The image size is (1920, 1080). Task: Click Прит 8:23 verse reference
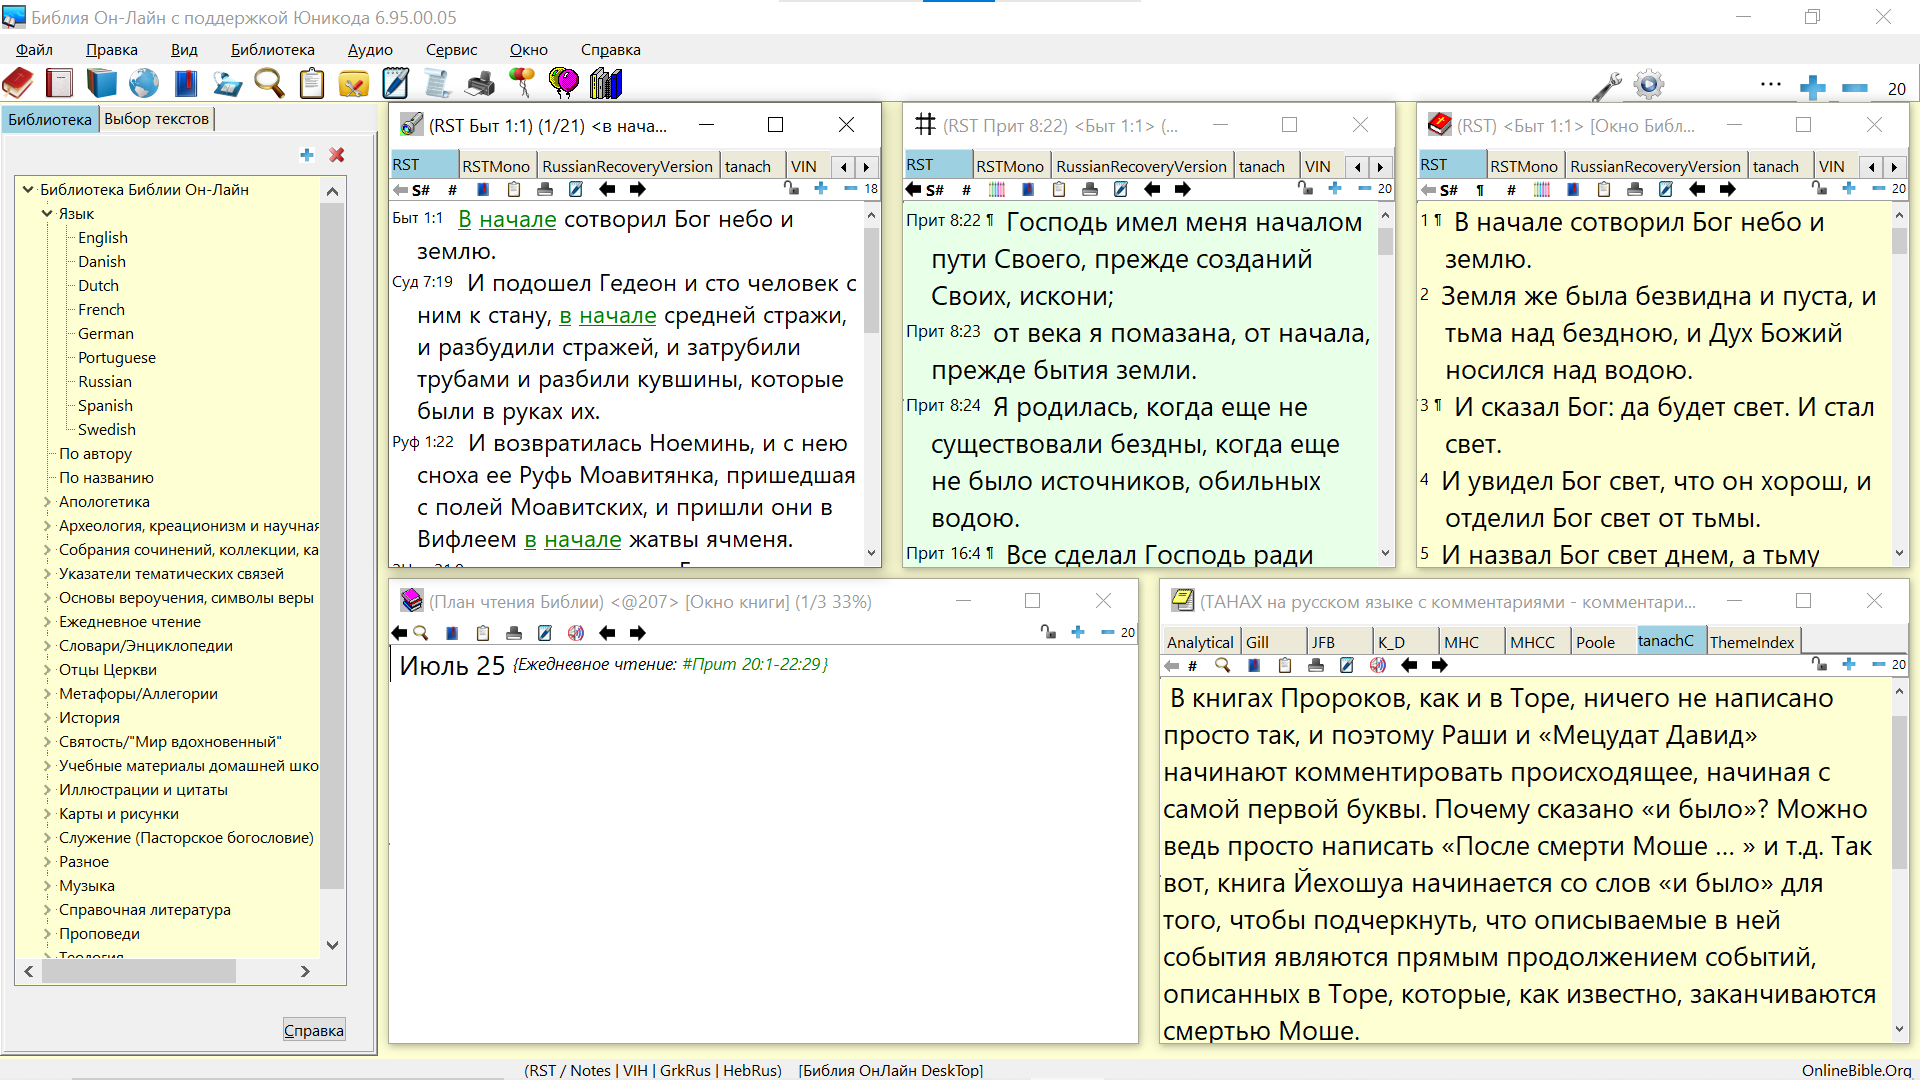click(x=943, y=331)
